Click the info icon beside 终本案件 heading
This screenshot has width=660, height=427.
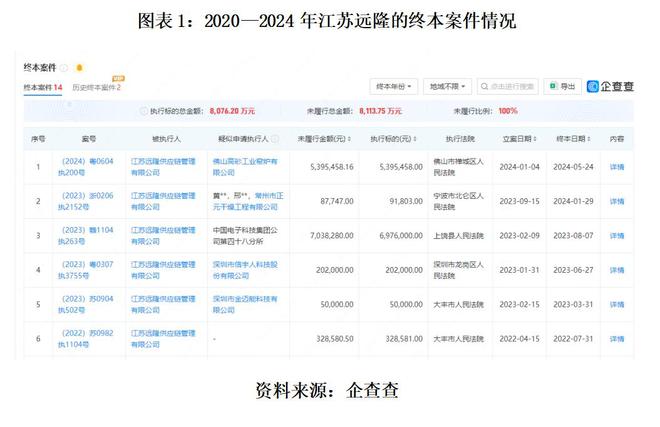(64, 68)
